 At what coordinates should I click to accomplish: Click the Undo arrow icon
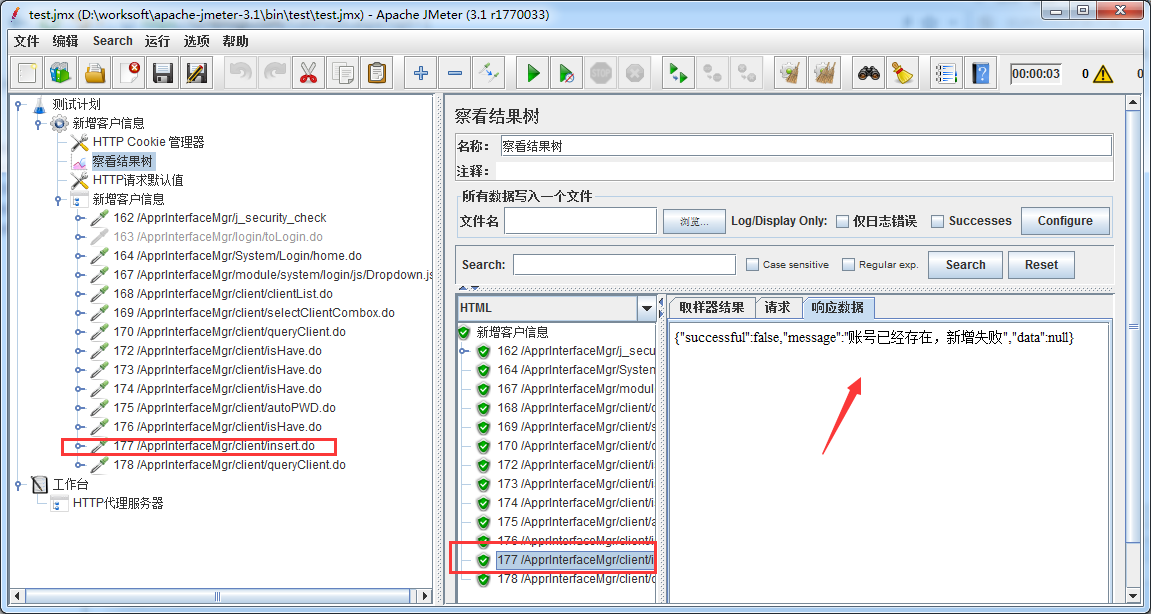coord(240,73)
